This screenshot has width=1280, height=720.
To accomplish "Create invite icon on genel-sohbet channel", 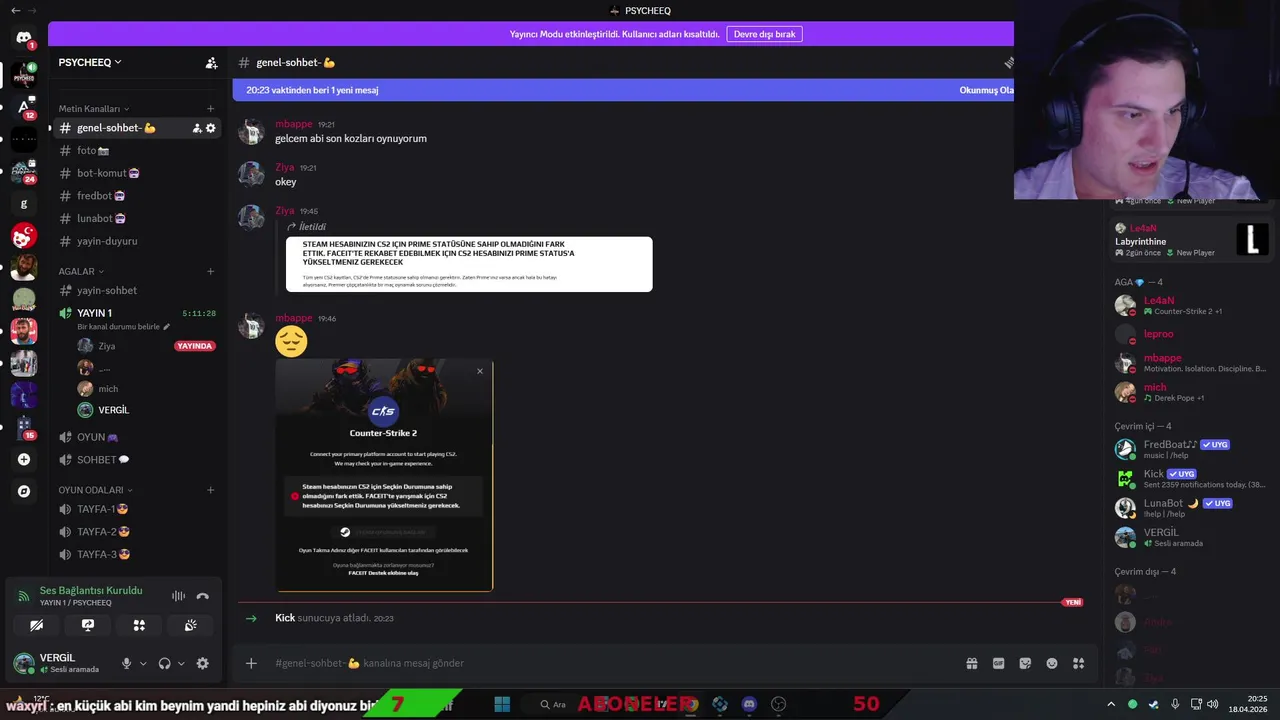I will pyautogui.click(x=197, y=128).
